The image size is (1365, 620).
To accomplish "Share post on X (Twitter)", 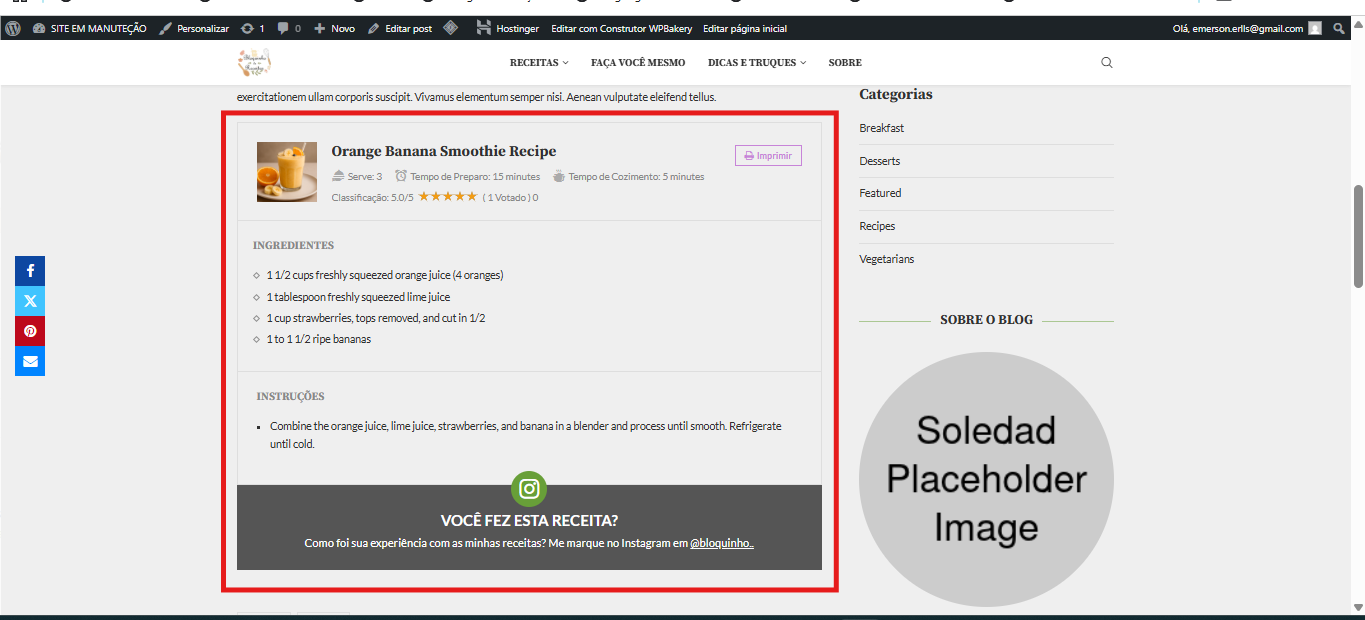I will (x=30, y=301).
